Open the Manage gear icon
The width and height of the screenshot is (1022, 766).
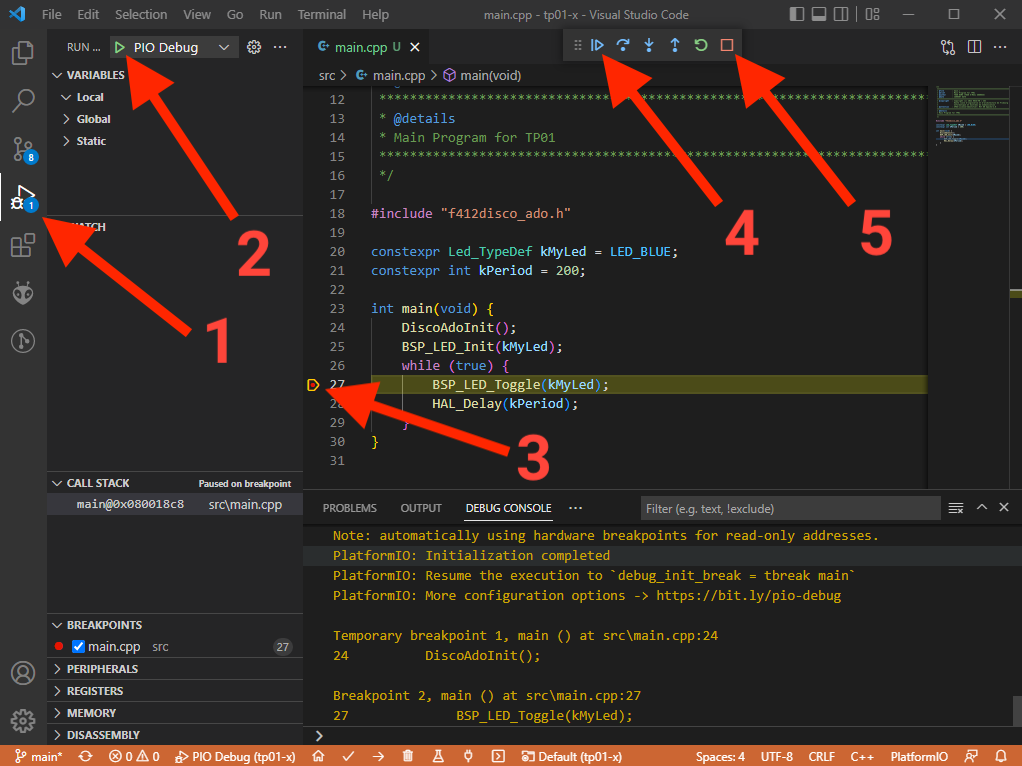coord(23,720)
